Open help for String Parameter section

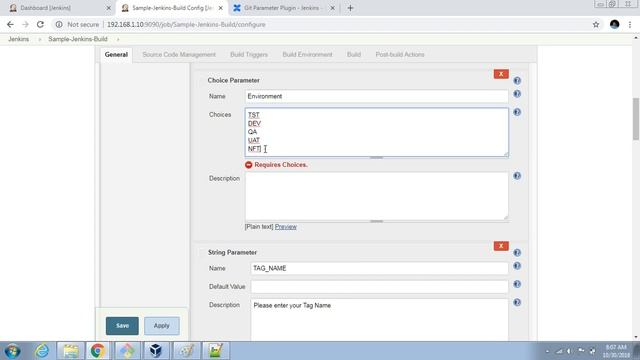point(517,252)
